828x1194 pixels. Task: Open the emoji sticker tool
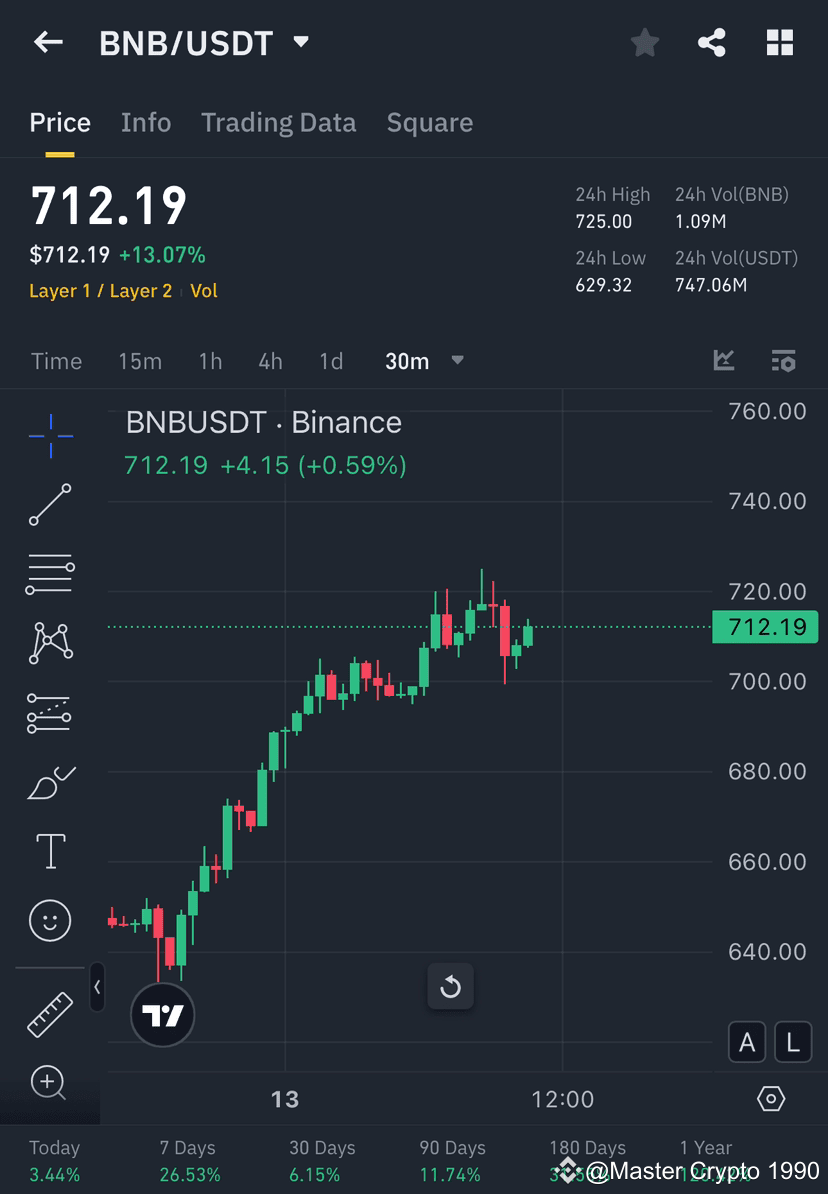pos(50,920)
